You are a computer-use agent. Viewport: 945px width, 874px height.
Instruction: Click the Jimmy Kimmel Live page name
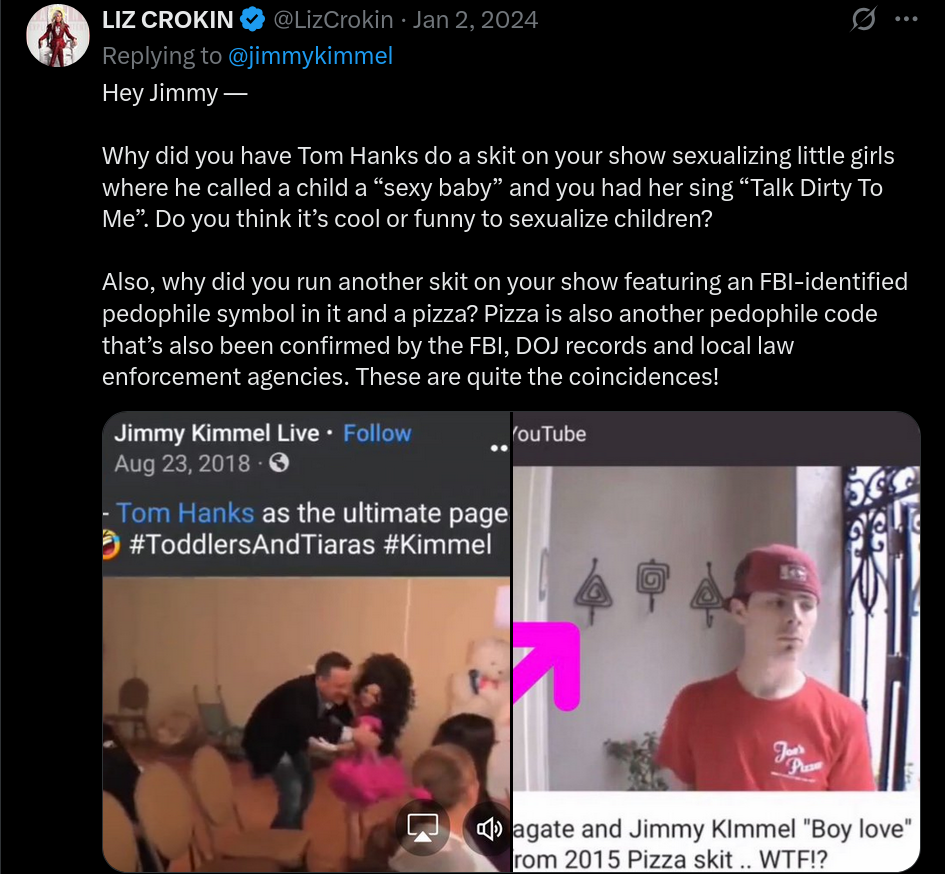216,433
